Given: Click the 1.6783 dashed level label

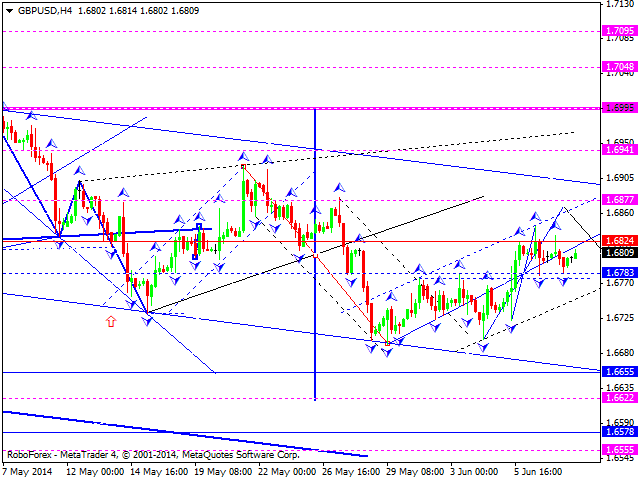Looking at the screenshot, I should tap(620, 272).
